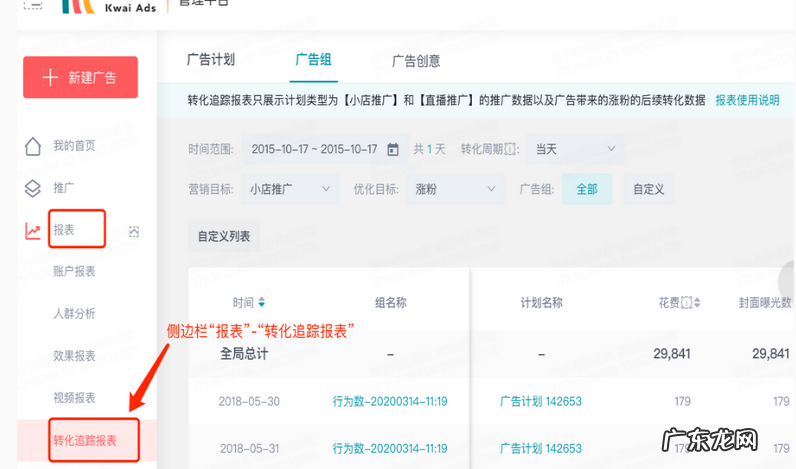796x469 pixels.
Task: Open 人群分析 sidebar item
Action: (74, 314)
